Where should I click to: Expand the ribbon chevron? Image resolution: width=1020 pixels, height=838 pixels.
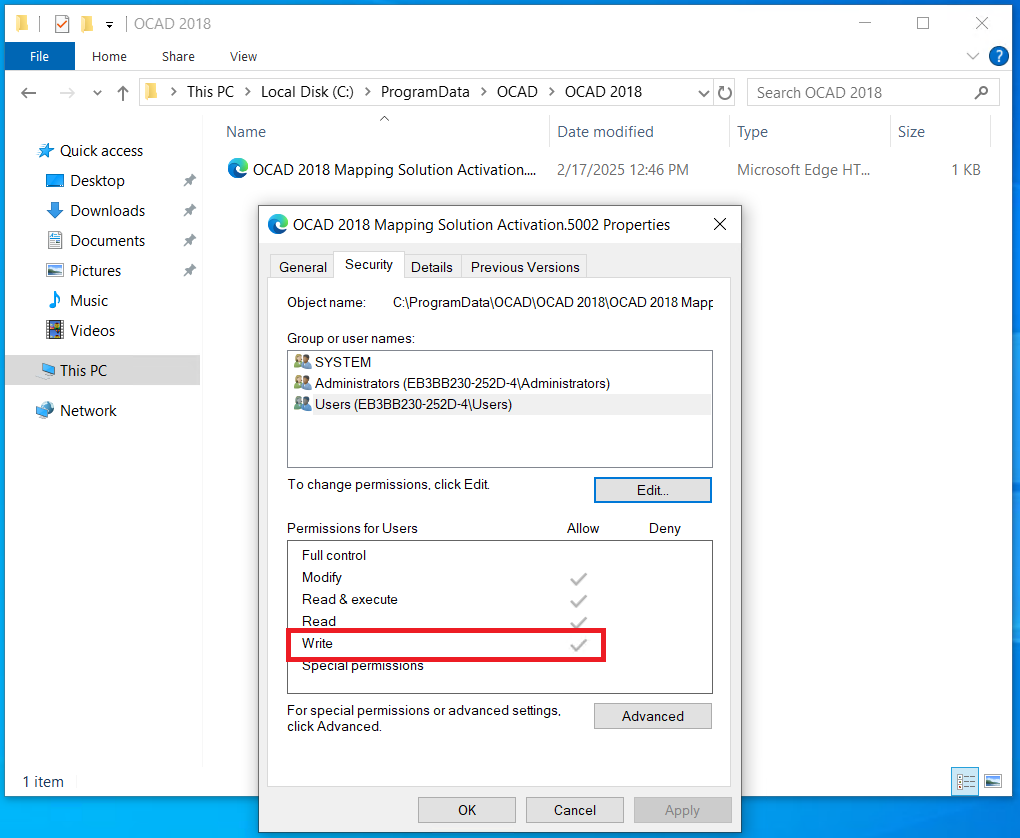[973, 56]
